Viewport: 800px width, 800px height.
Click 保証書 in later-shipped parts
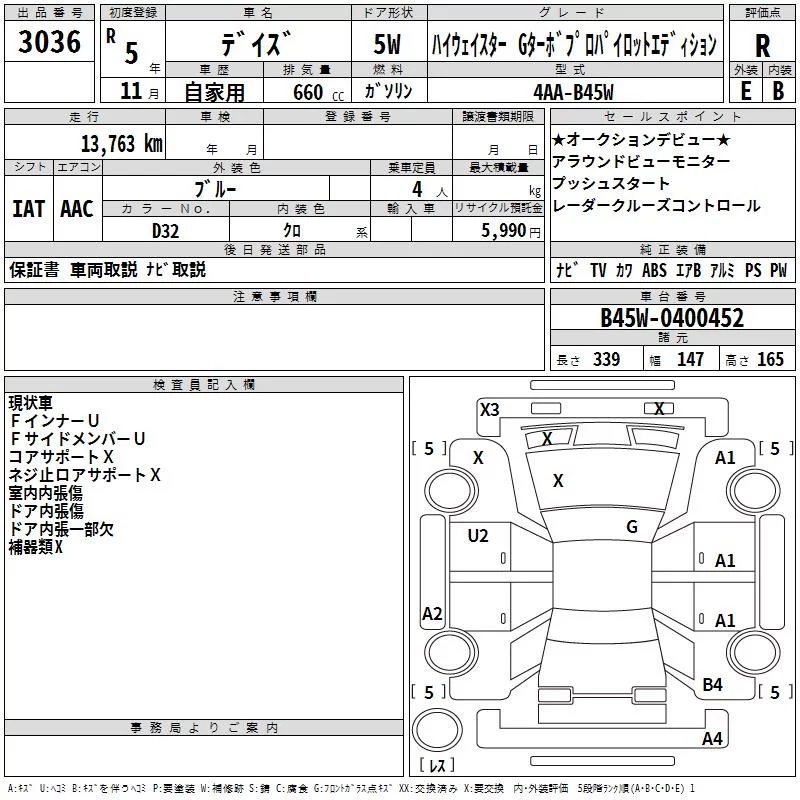(34, 269)
